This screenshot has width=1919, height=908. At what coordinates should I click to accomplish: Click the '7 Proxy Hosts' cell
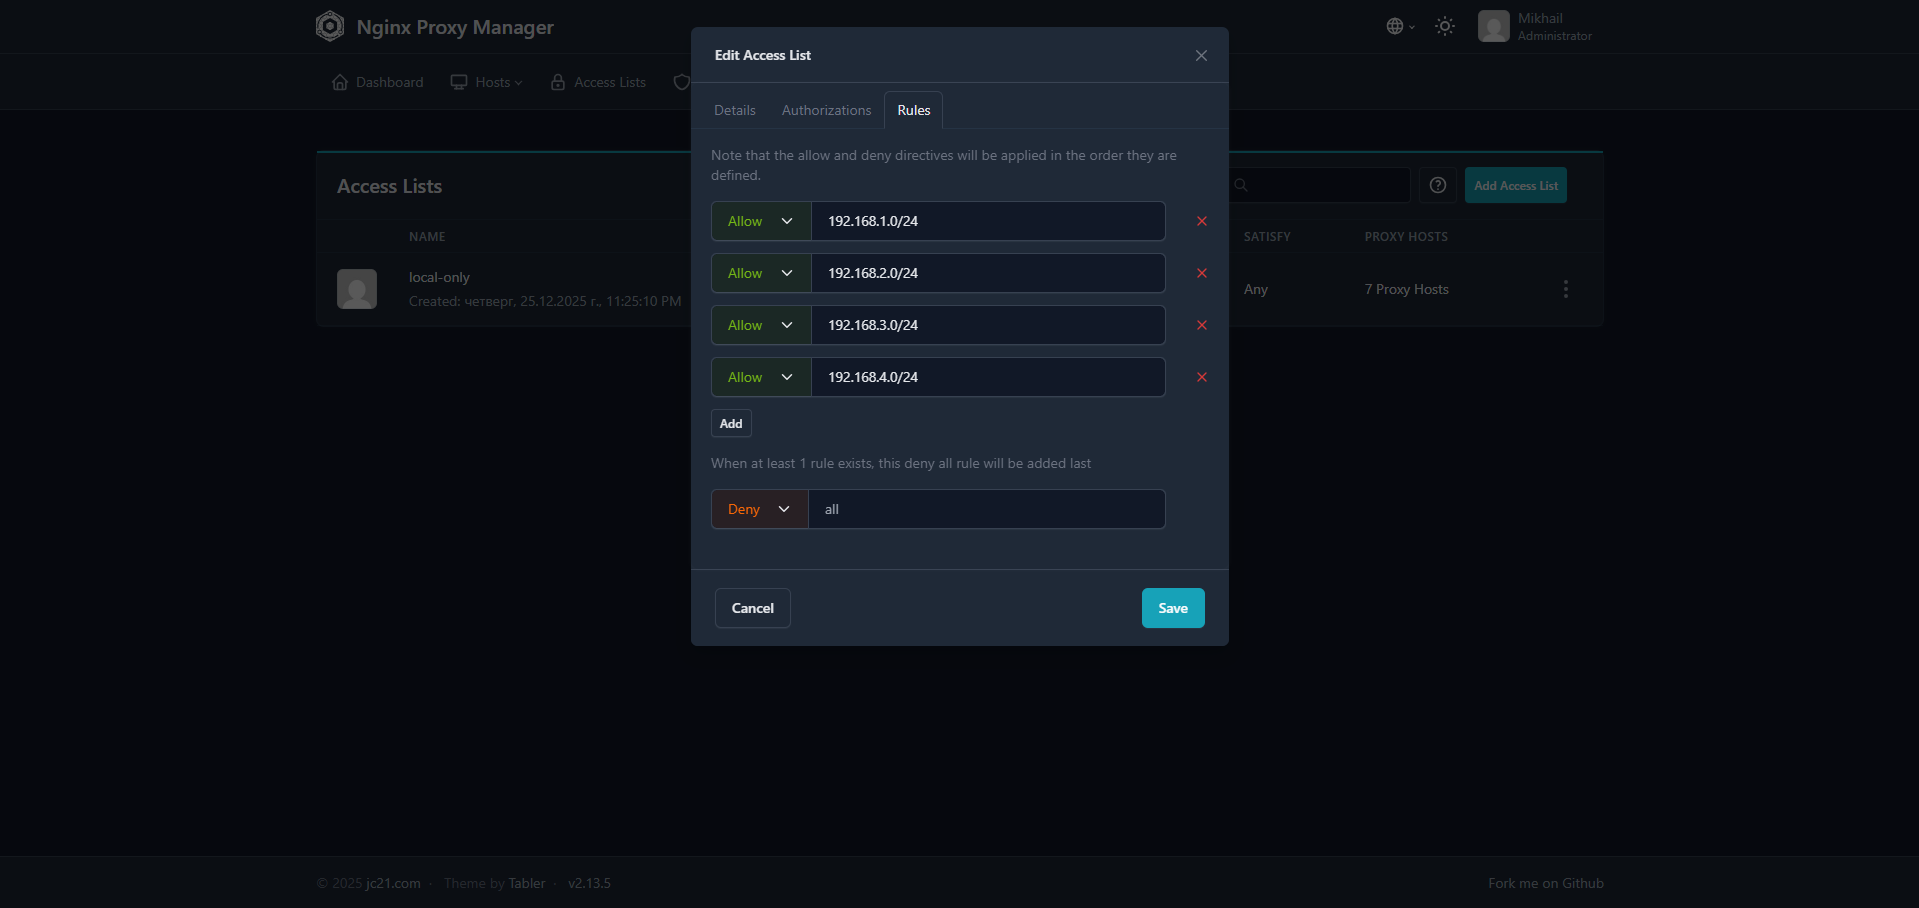(1406, 289)
